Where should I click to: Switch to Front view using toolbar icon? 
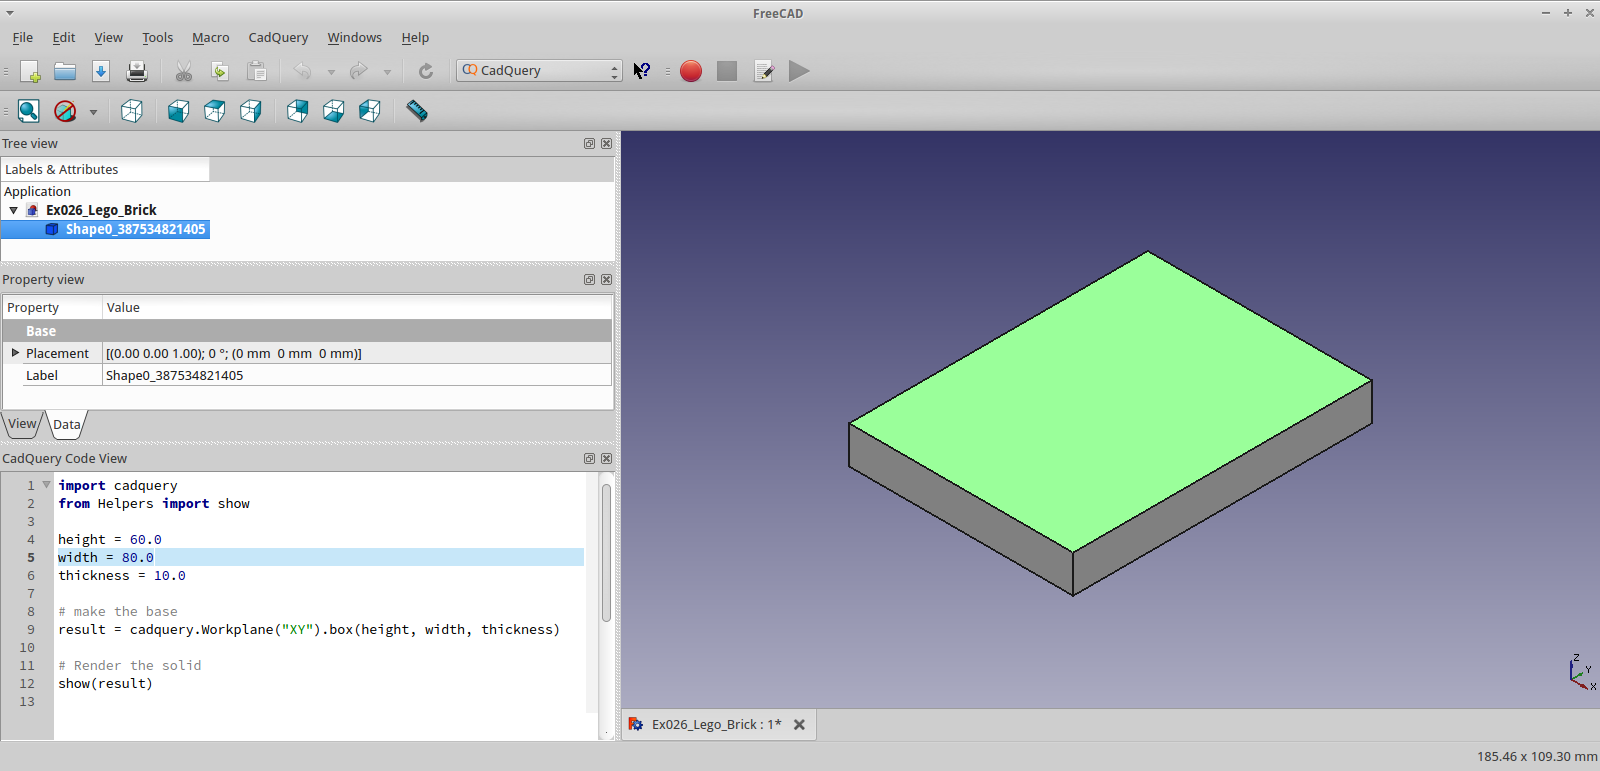point(178,111)
